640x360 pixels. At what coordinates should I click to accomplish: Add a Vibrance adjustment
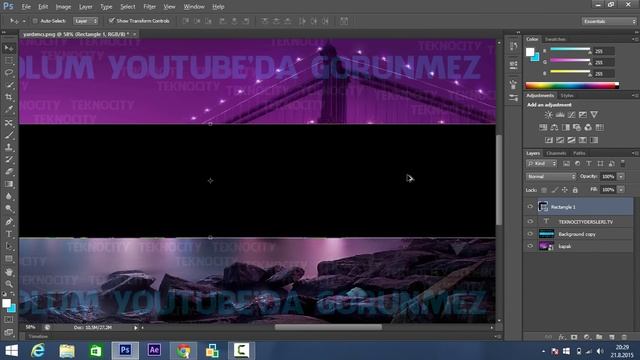point(594,115)
